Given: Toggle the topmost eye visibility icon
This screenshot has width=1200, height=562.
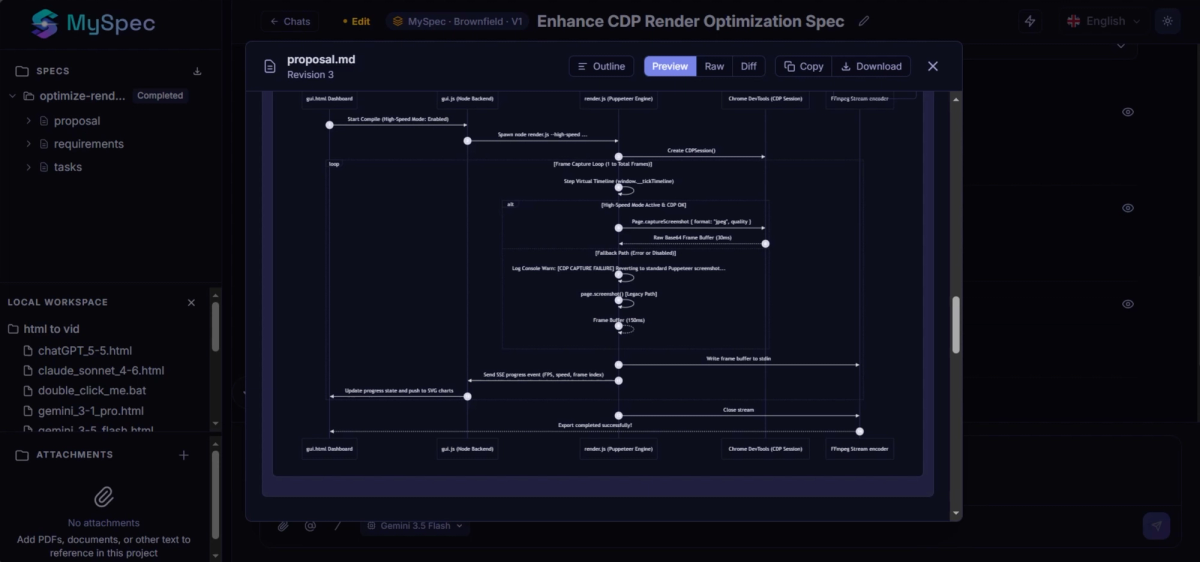Looking at the screenshot, I should (1128, 112).
